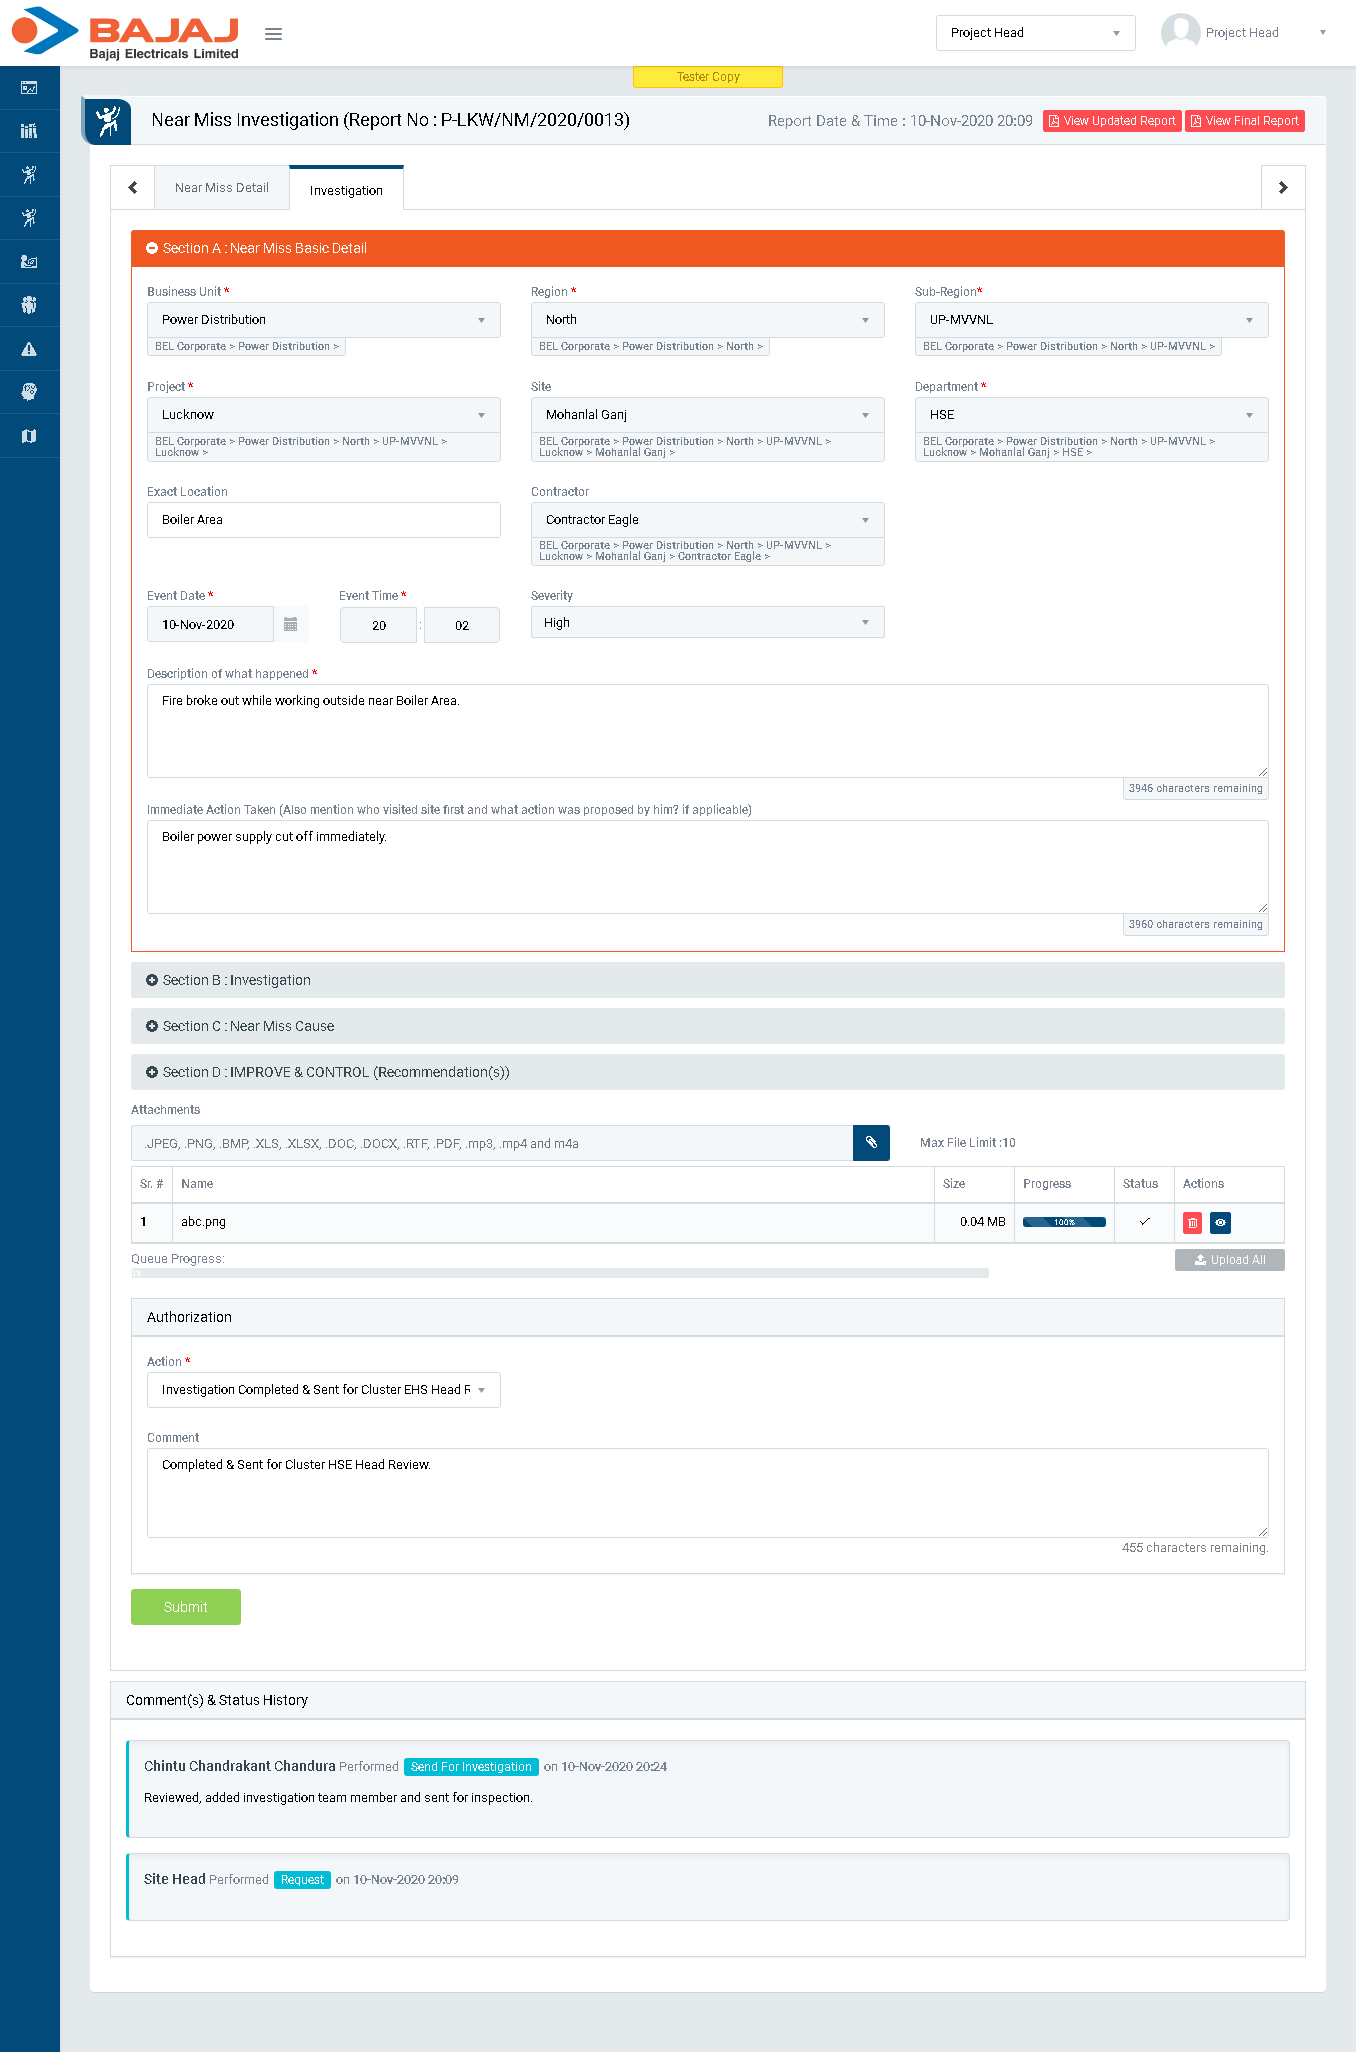Open the warning triangle icon in sidebar
The width and height of the screenshot is (1356, 2052).
[x=29, y=349]
